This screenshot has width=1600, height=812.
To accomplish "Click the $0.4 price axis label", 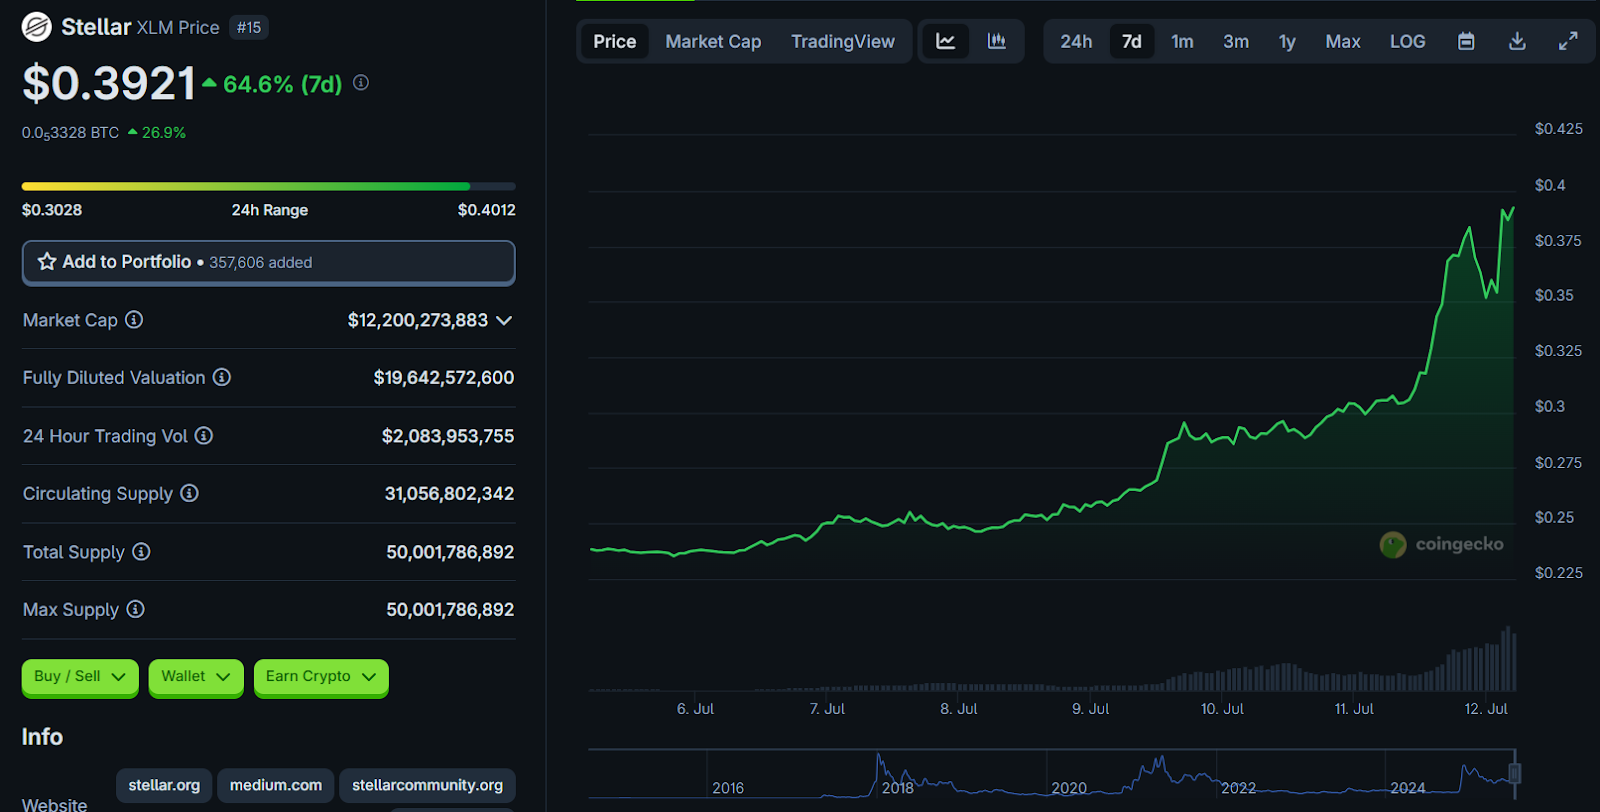I will pos(1550,185).
